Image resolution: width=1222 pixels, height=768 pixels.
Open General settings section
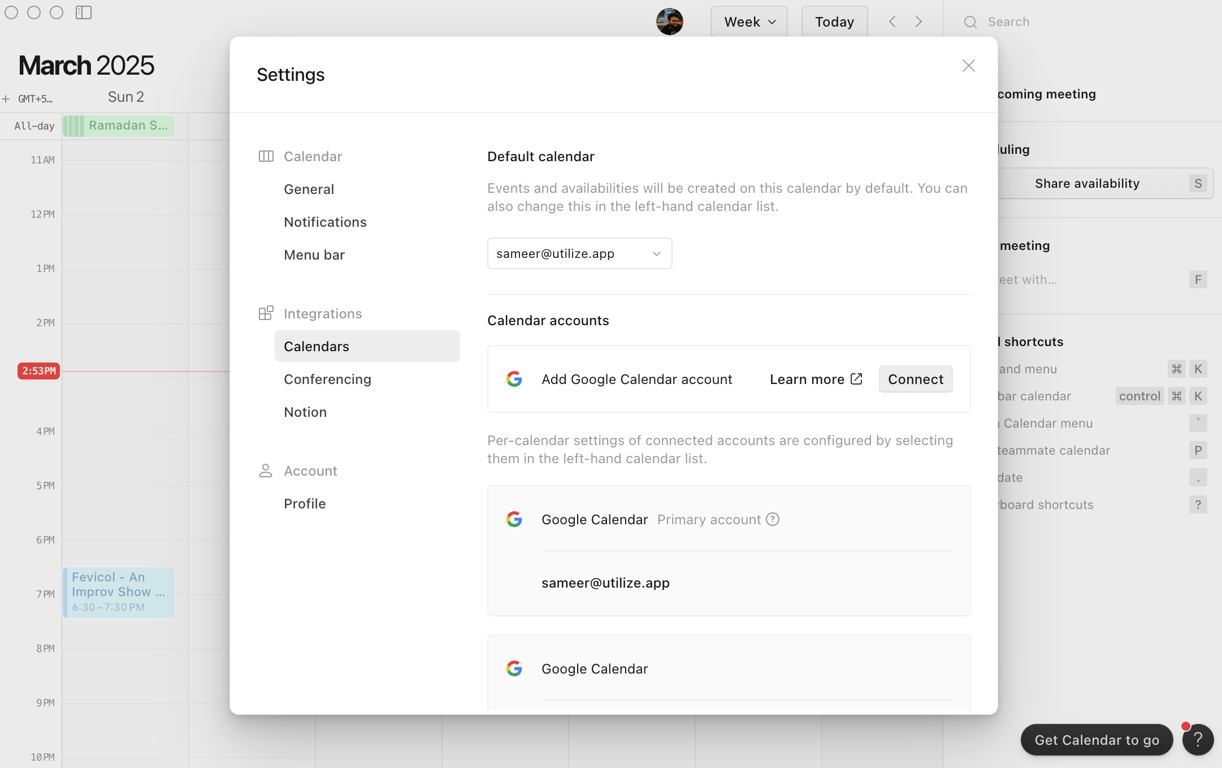pyautogui.click(x=309, y=189)
